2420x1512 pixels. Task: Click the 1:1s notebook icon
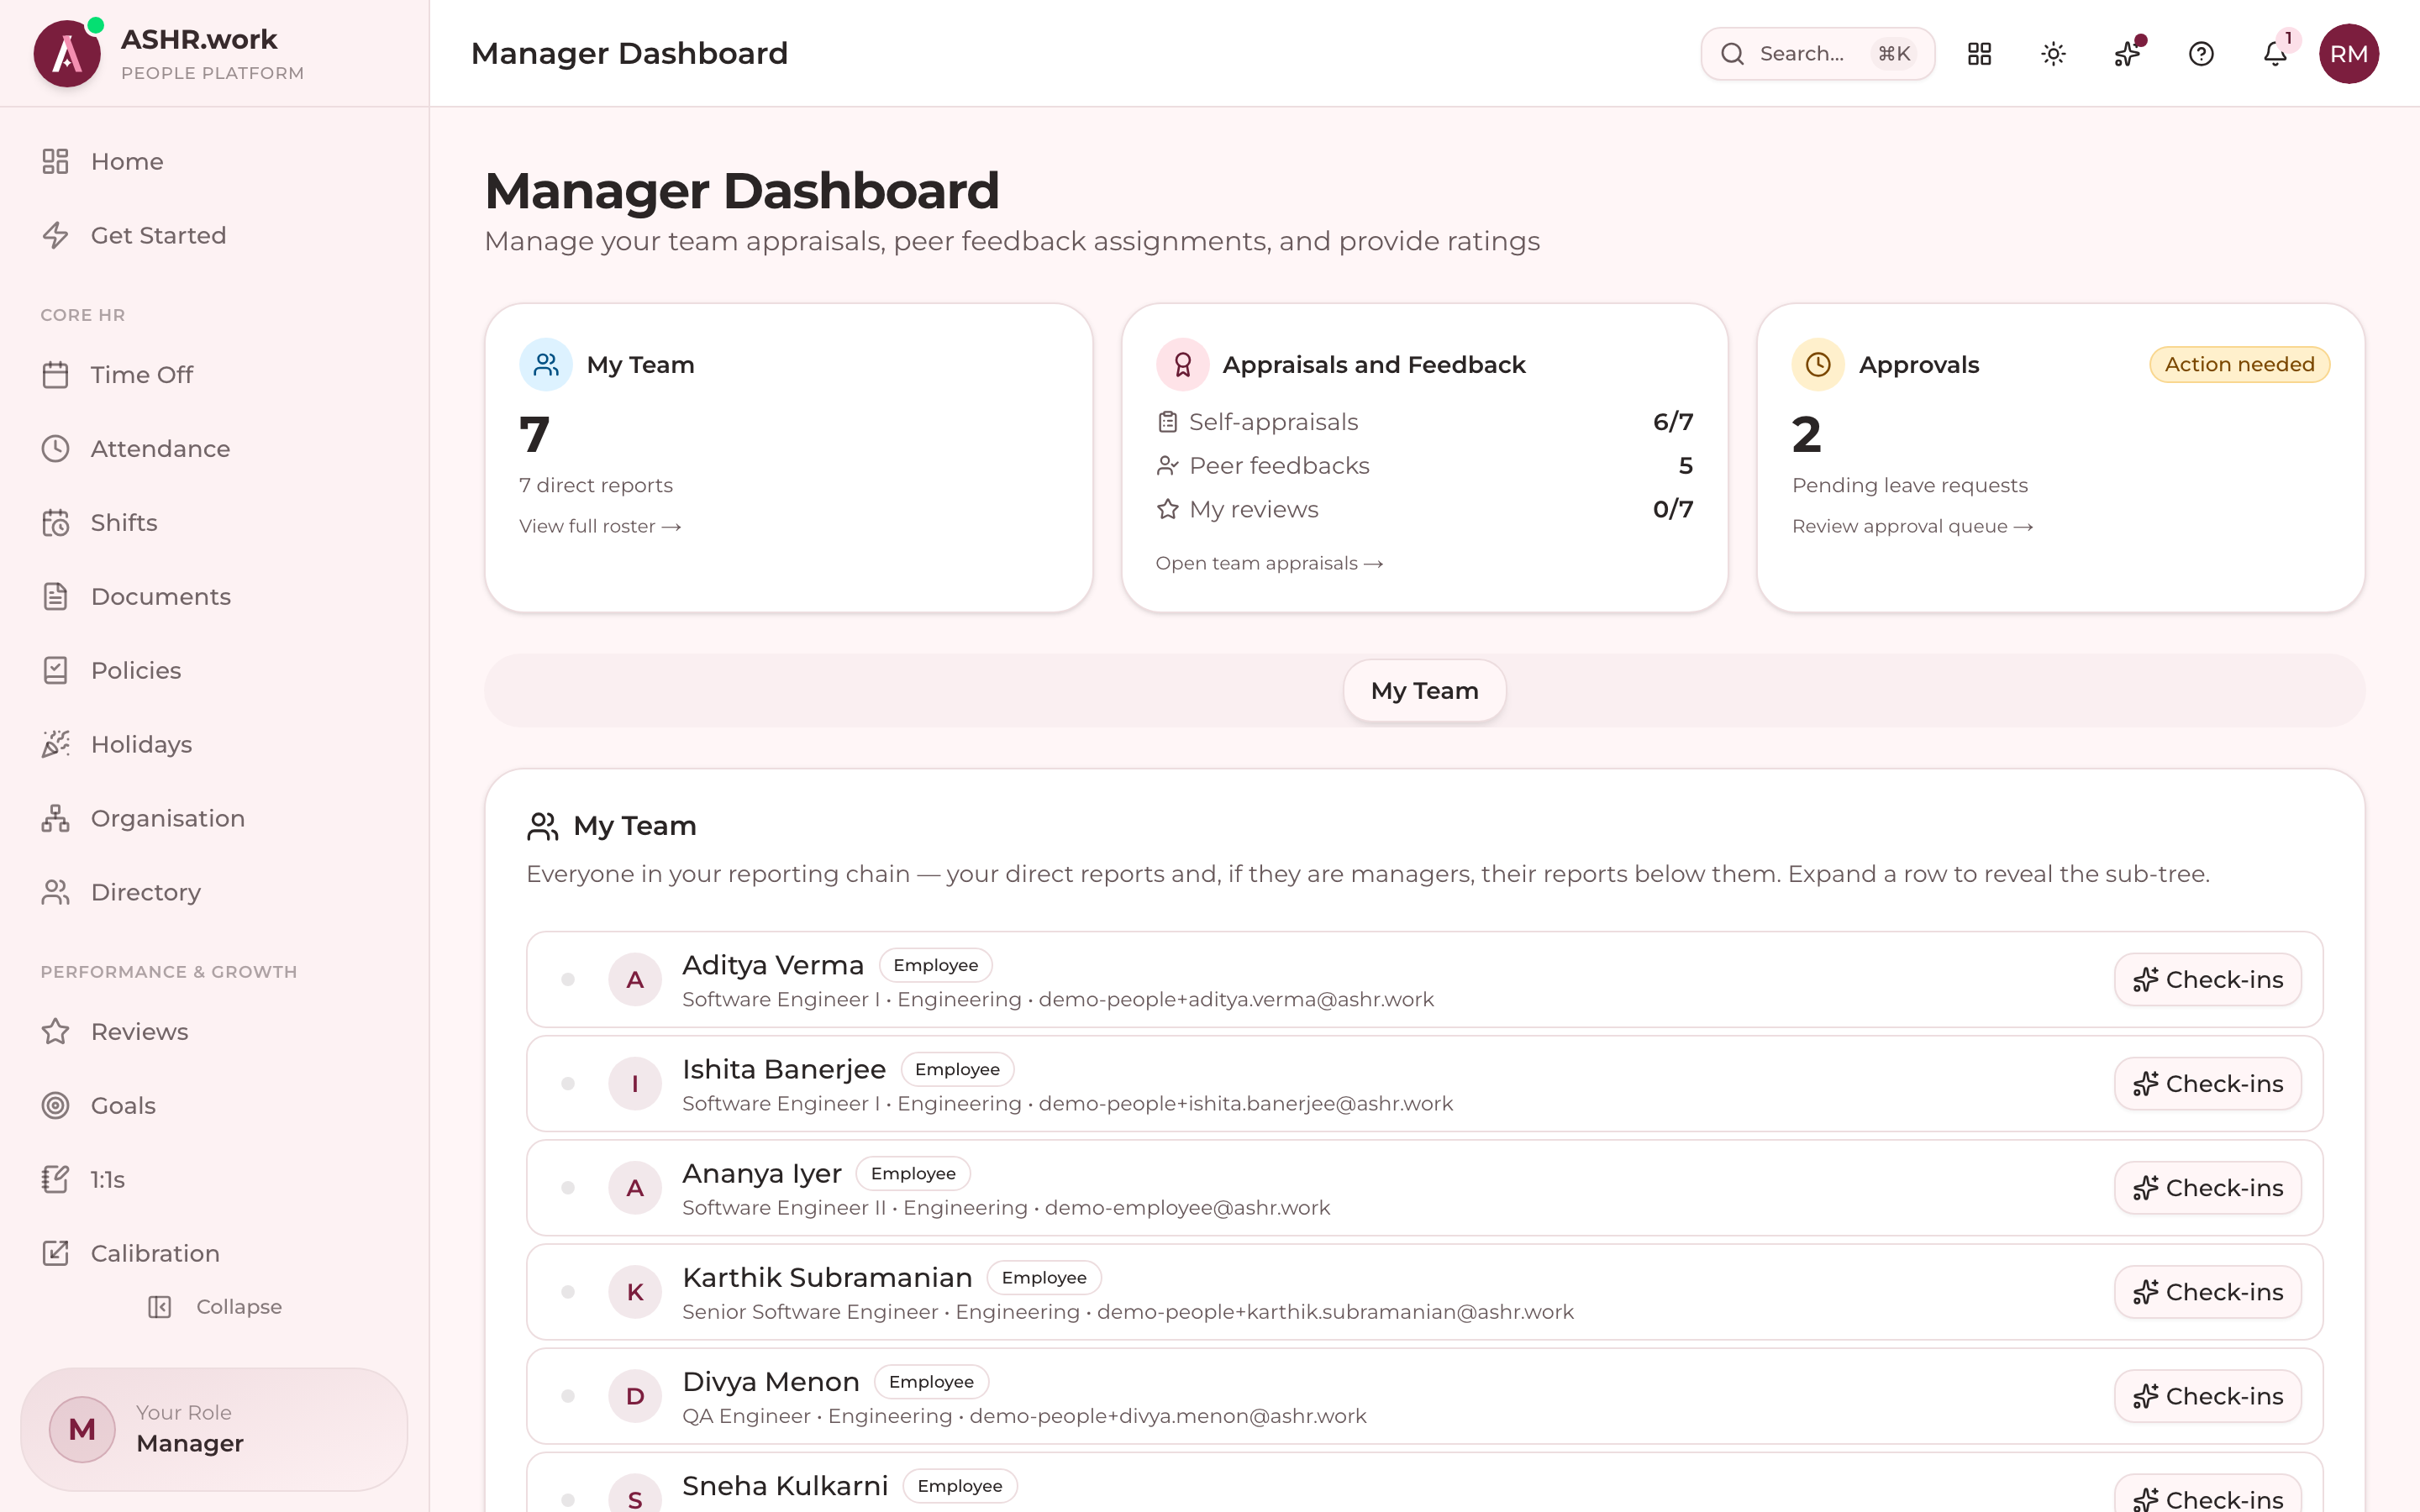coord(56,1180)
